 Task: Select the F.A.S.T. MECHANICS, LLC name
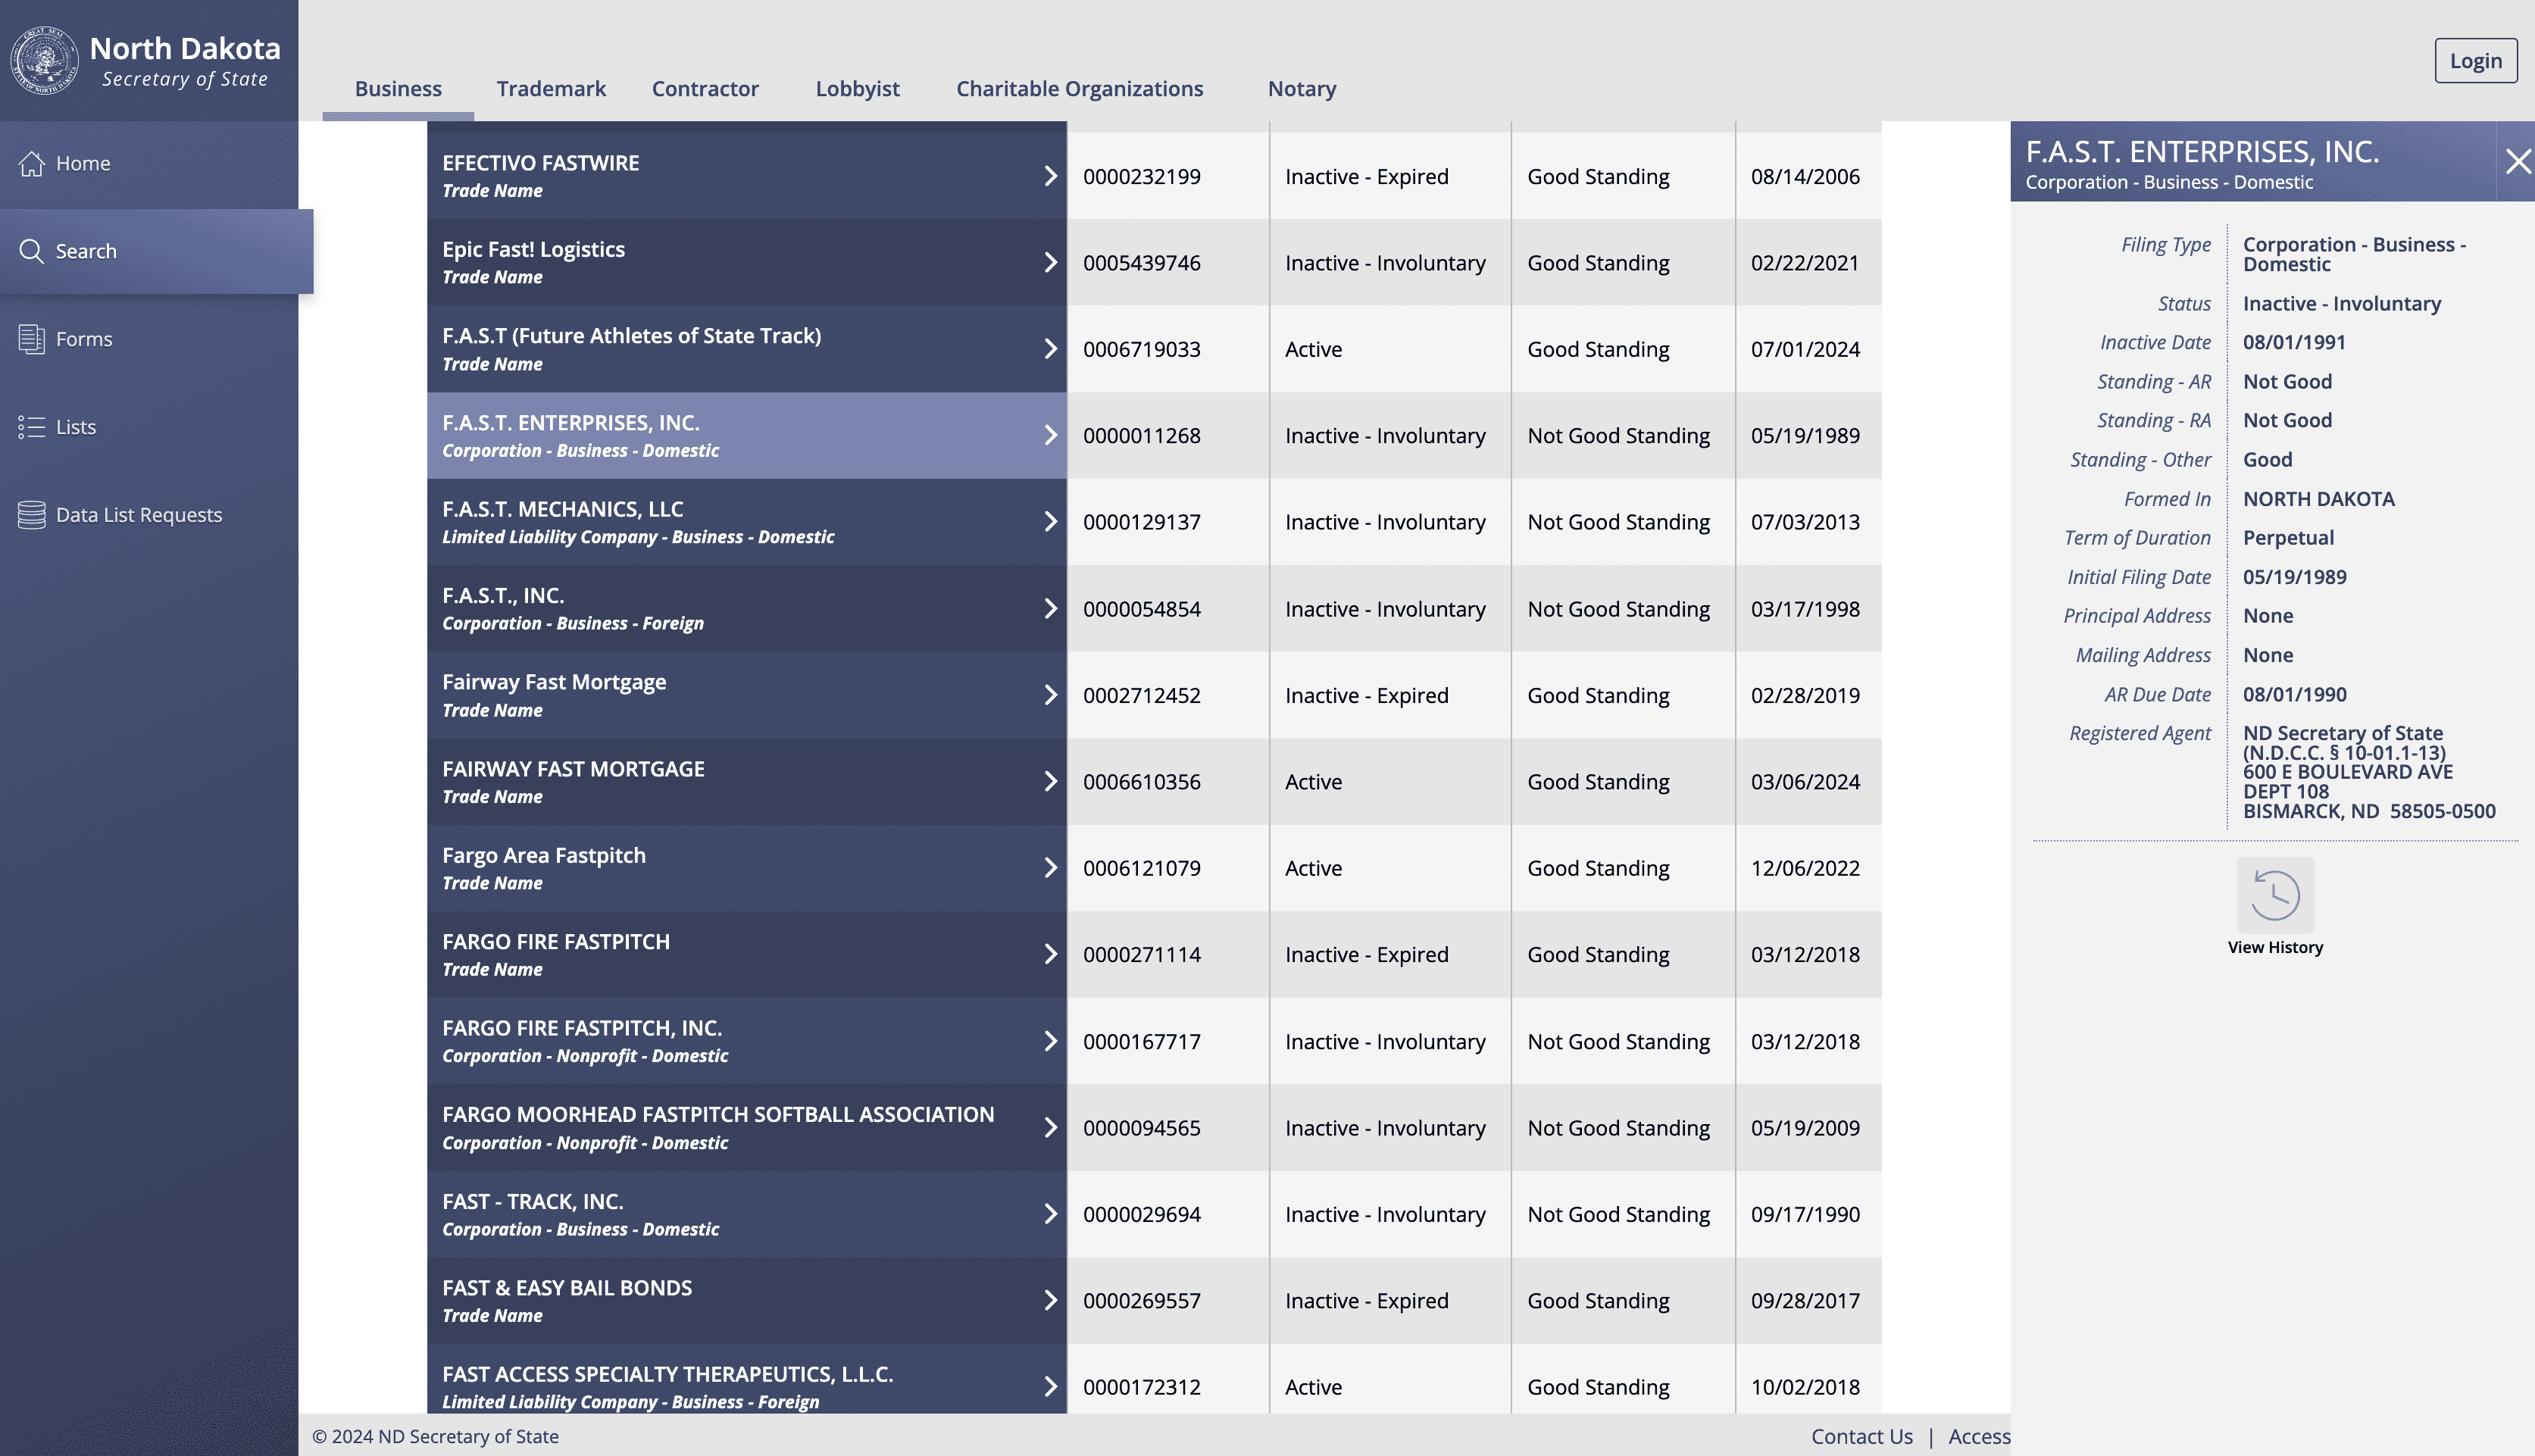(563, 509)
